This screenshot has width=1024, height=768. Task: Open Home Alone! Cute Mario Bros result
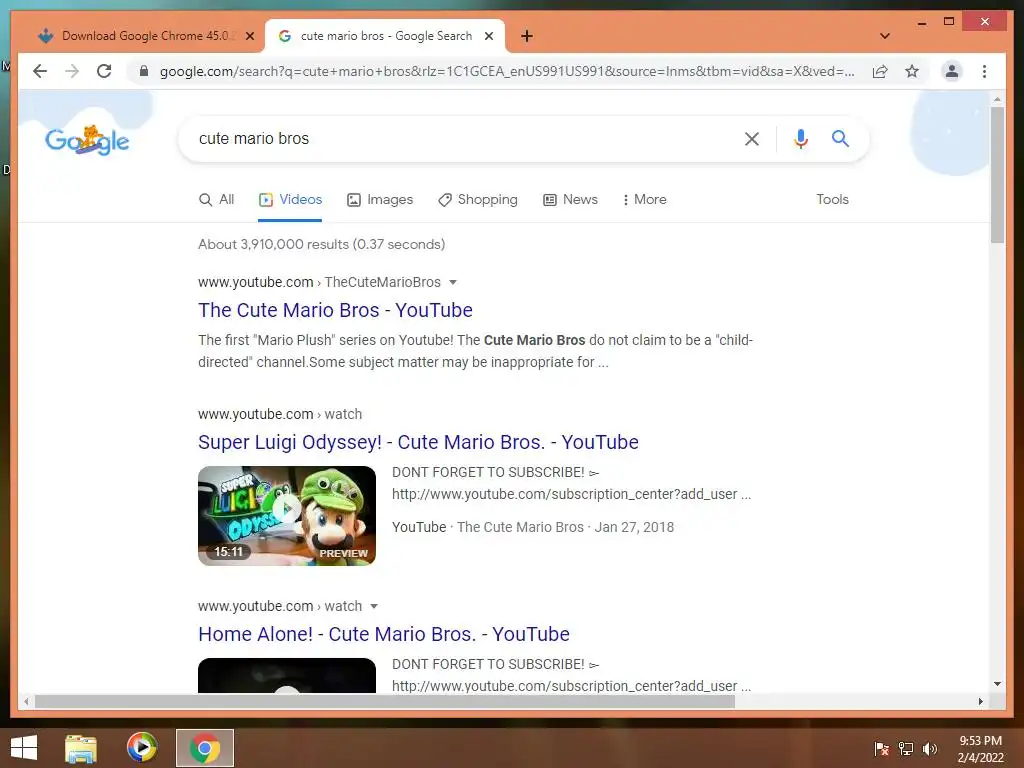click(x=383, y=634)
